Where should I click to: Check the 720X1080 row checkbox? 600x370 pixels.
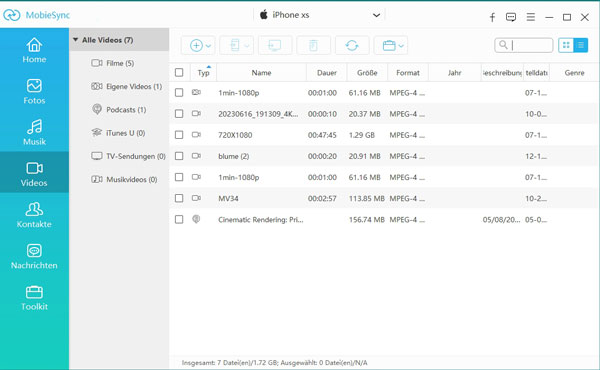pos(179,135)
